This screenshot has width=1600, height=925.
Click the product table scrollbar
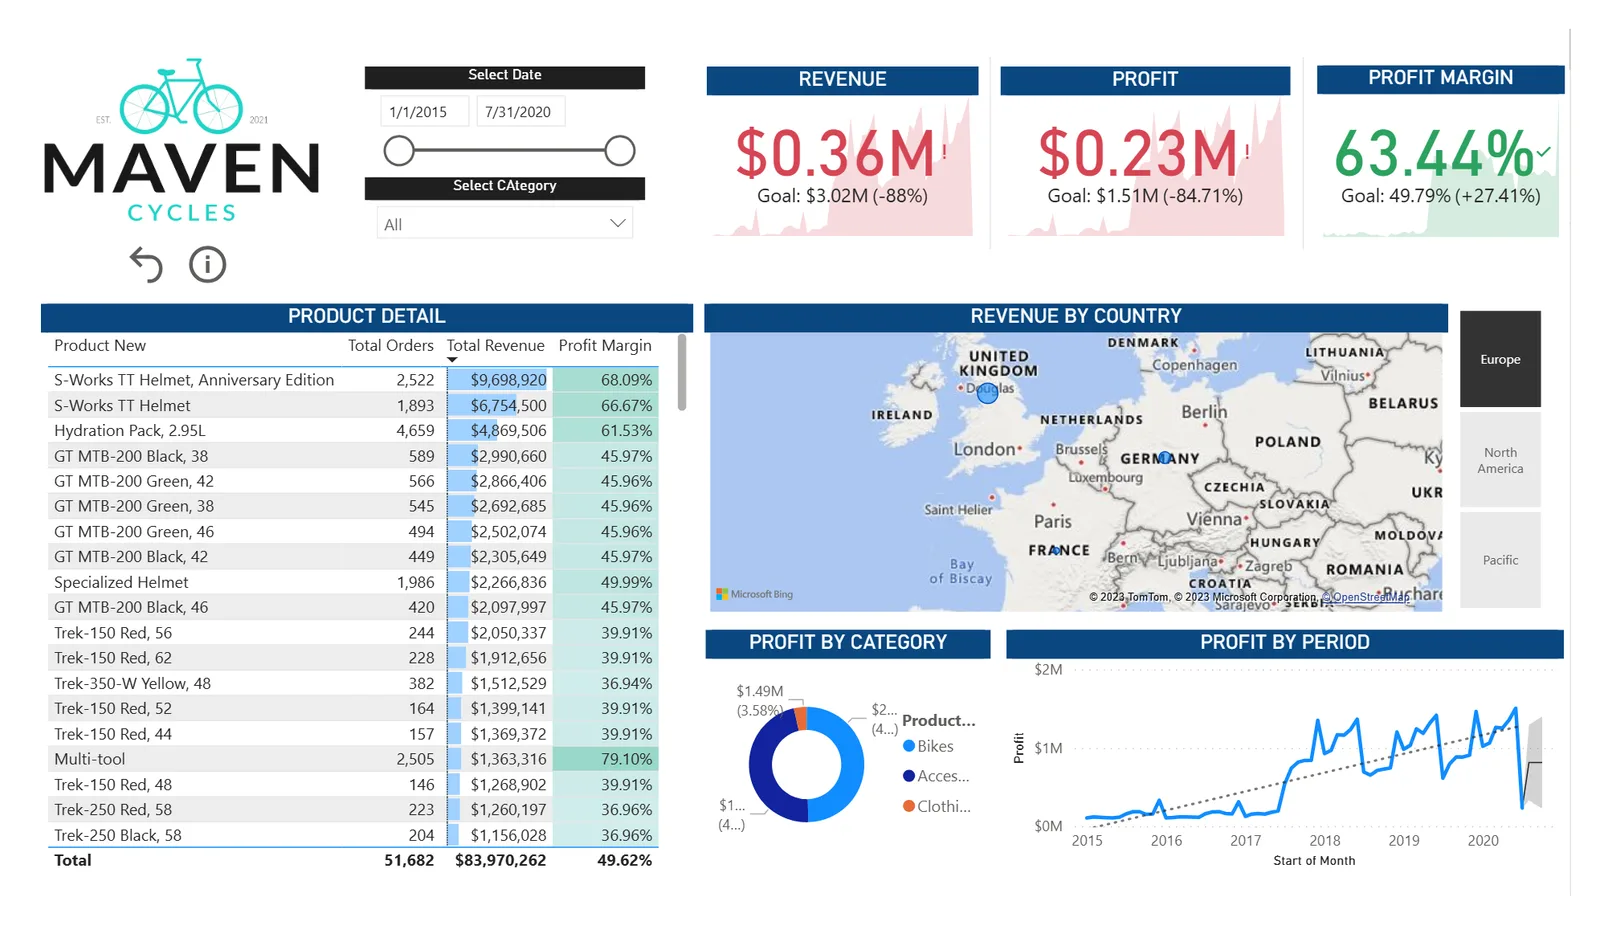tap(682, 373)
